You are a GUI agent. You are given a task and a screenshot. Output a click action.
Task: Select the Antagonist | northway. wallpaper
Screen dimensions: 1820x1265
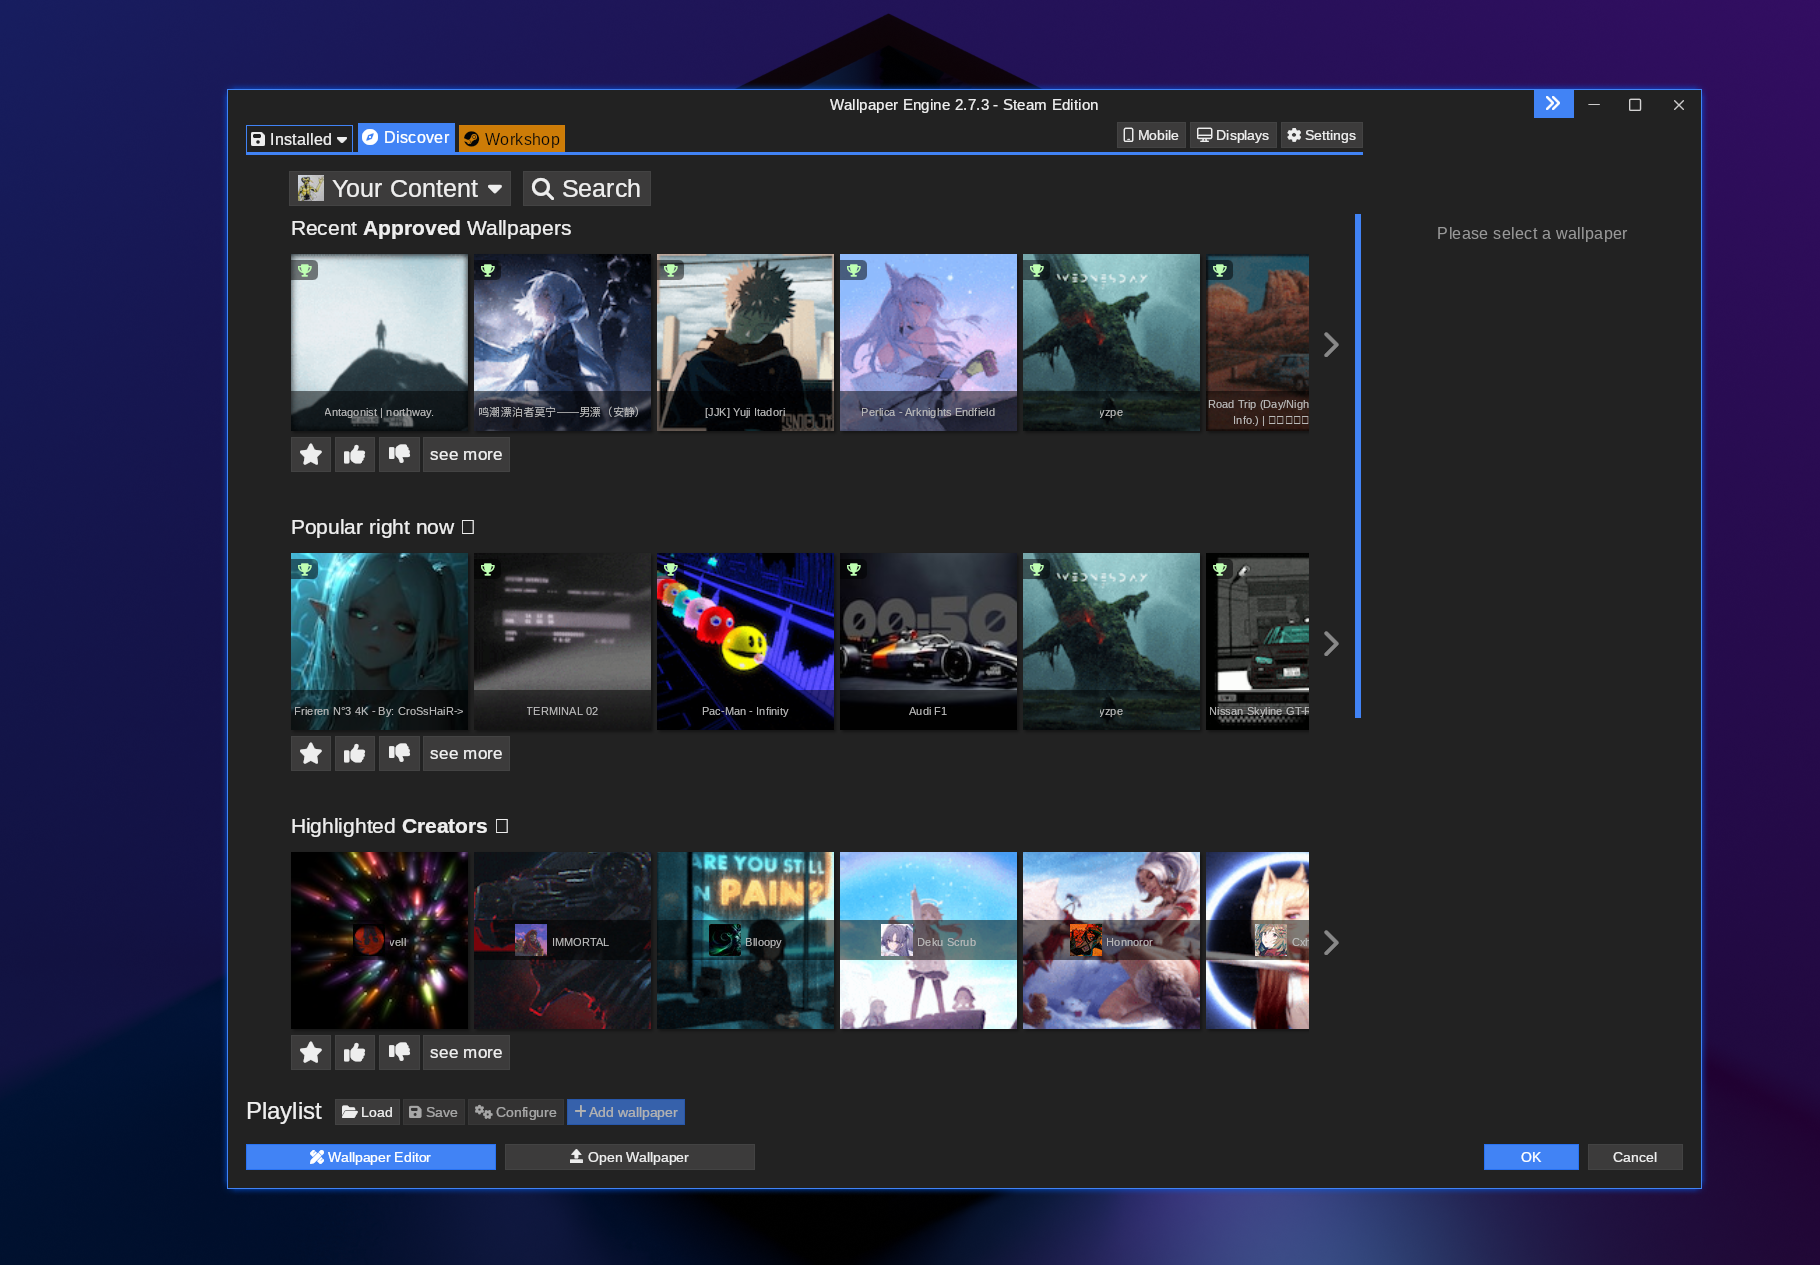coord(379,342)
